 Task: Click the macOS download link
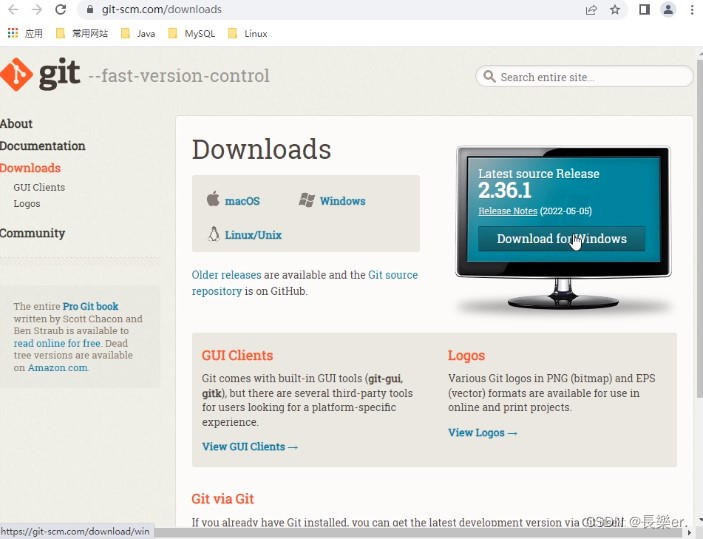point(242,201)
